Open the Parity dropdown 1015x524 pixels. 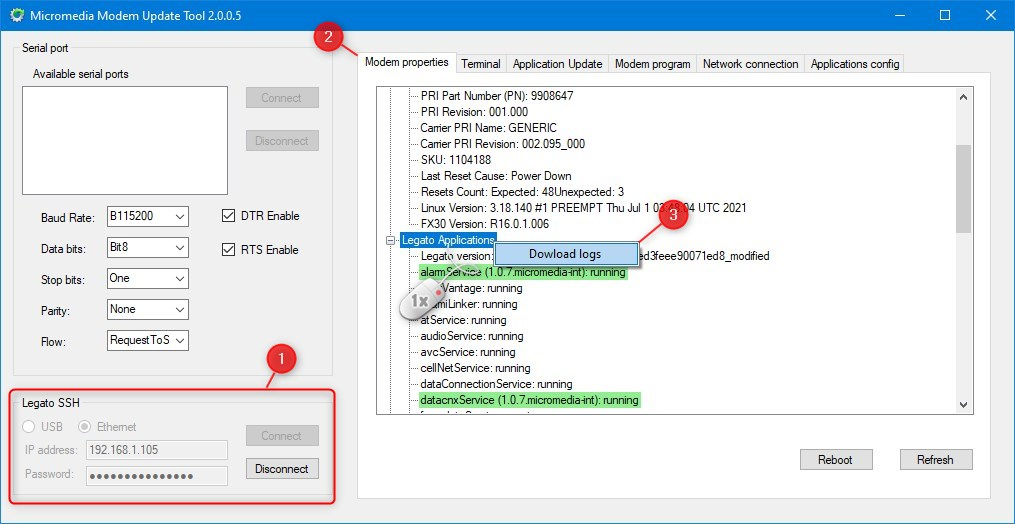point(147,310)
